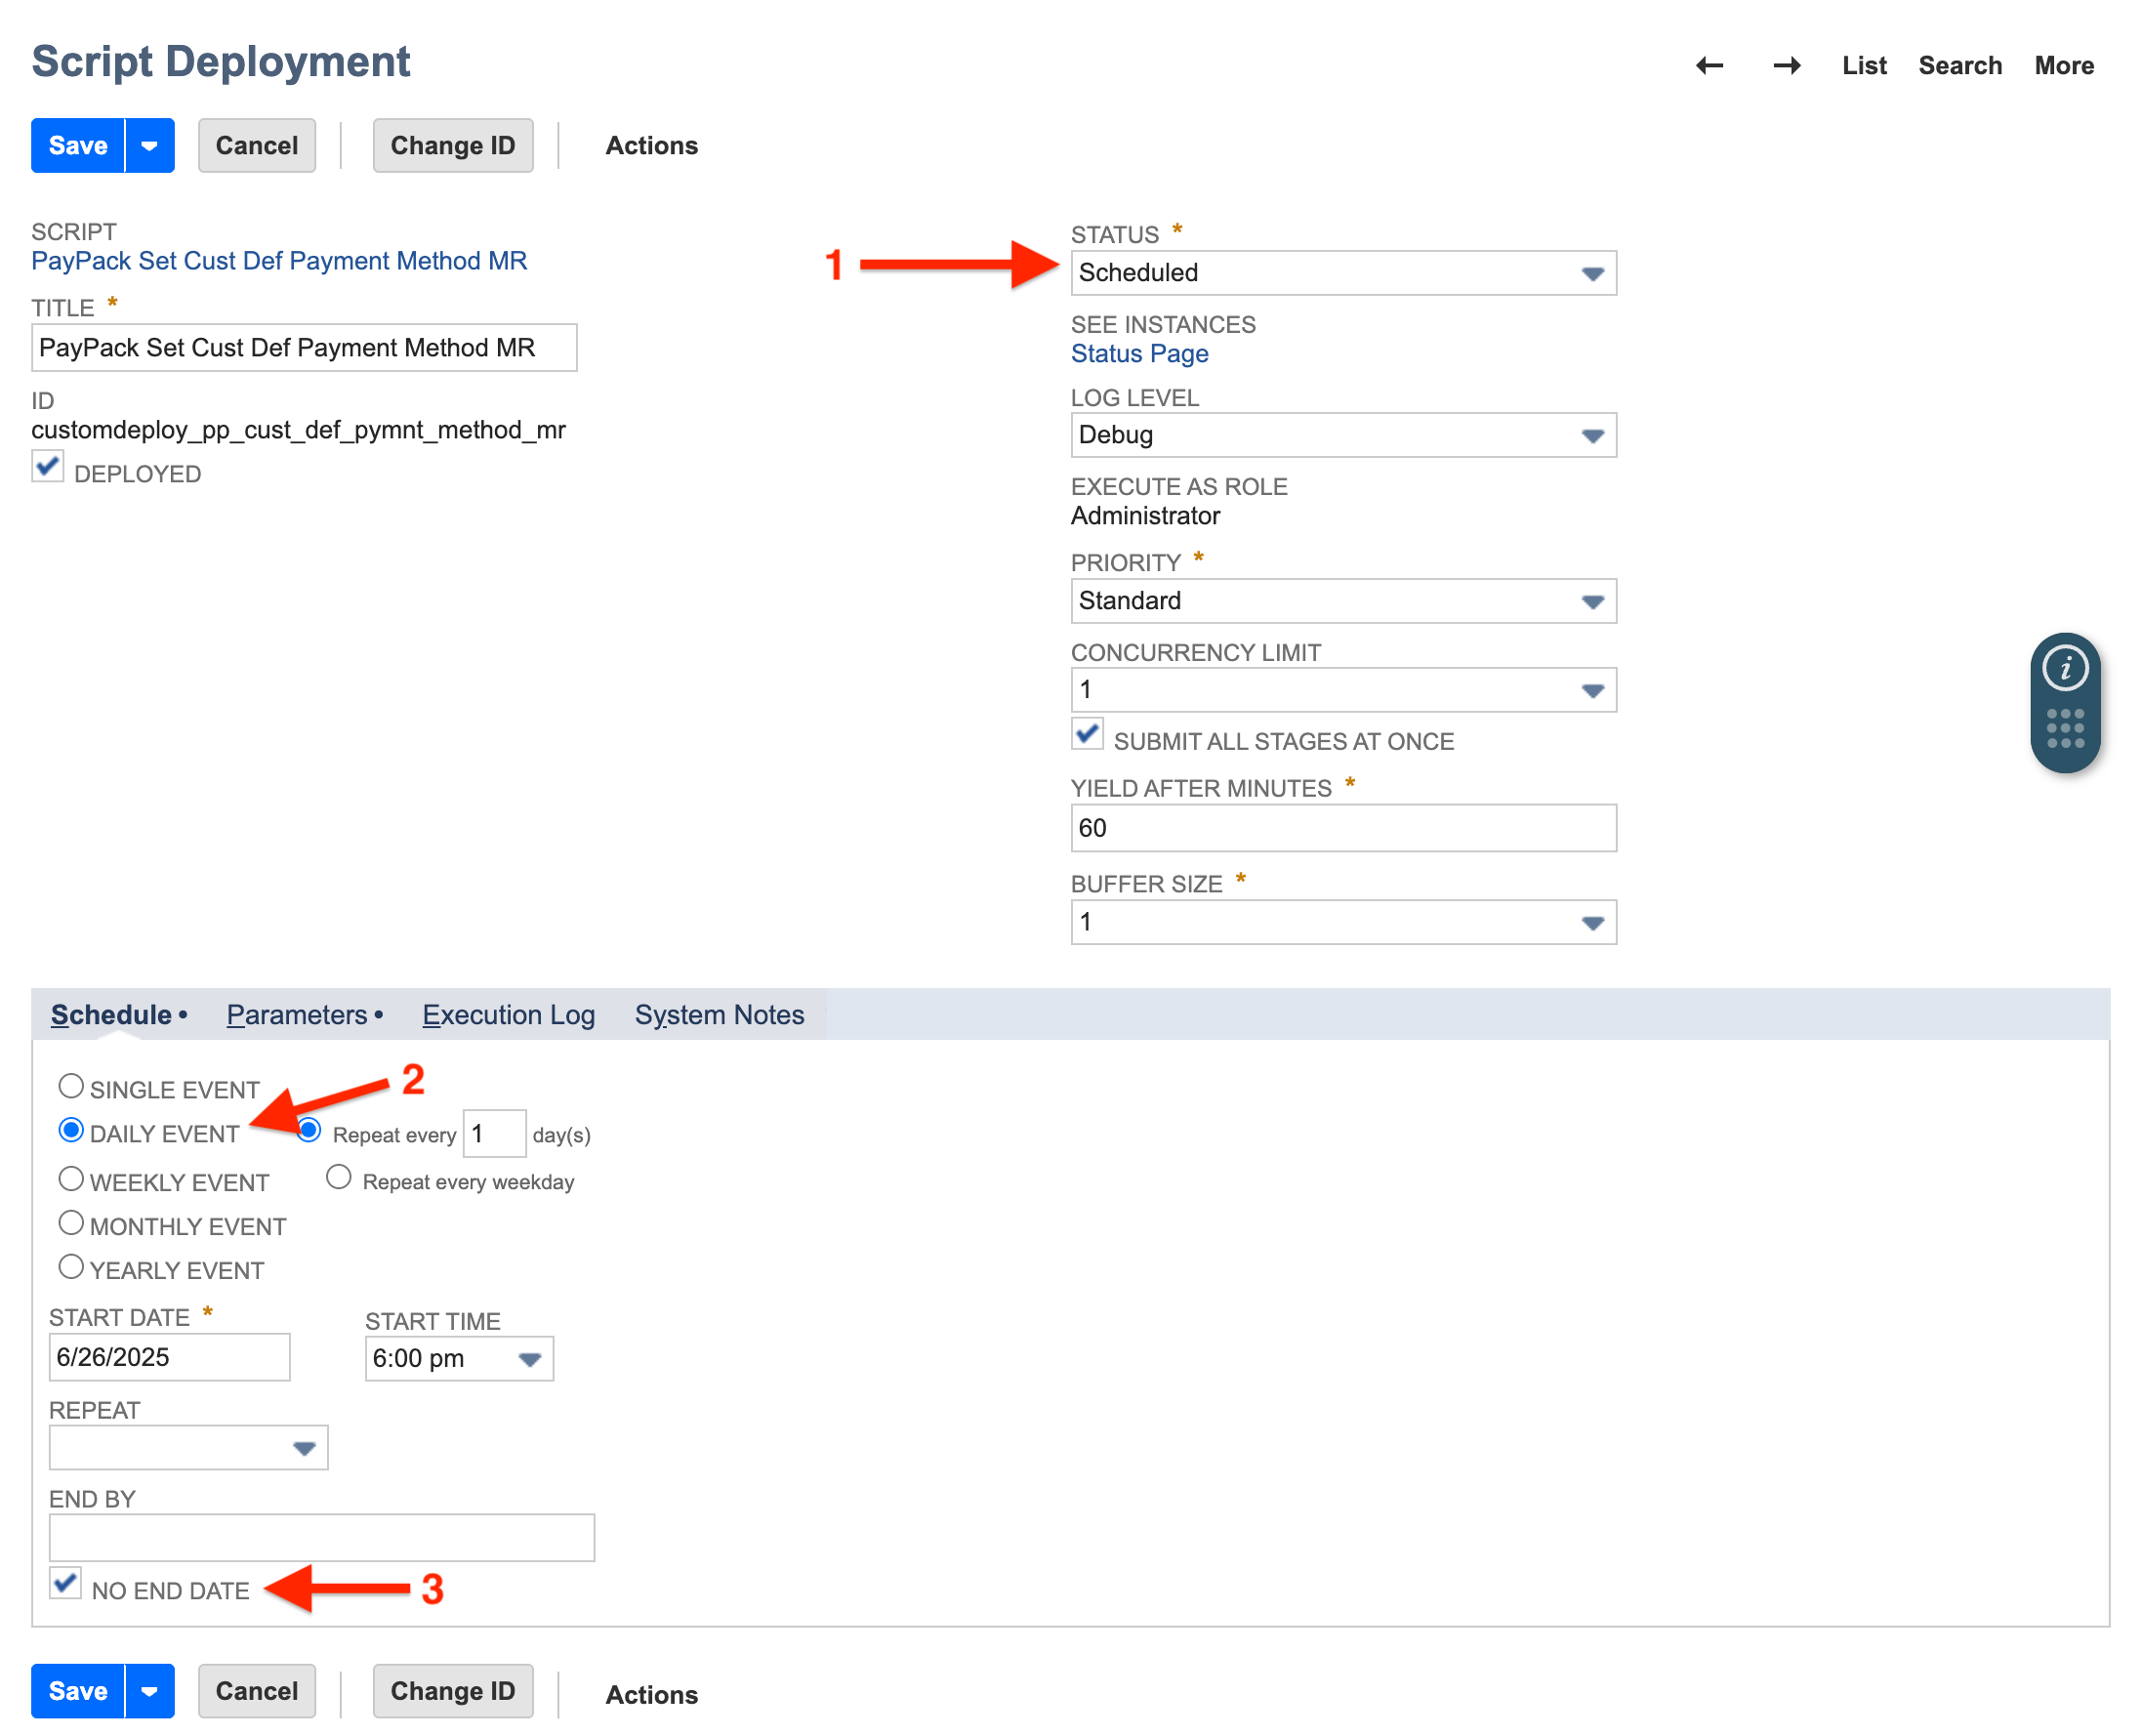Uncheck SUBMIT ALL STAGES AT ONCE
The height and width of the screenshot is (1736, 2142).
[1087, 734]
